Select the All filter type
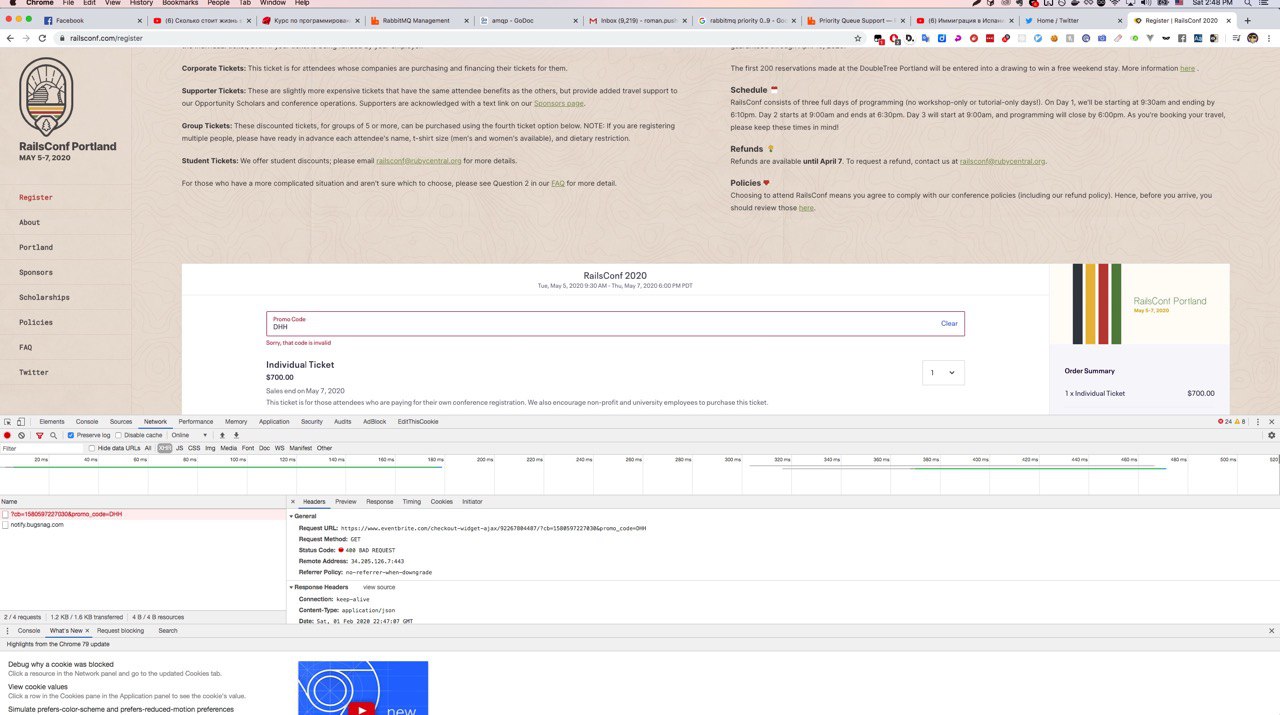1280x715 pixels. 148,448
